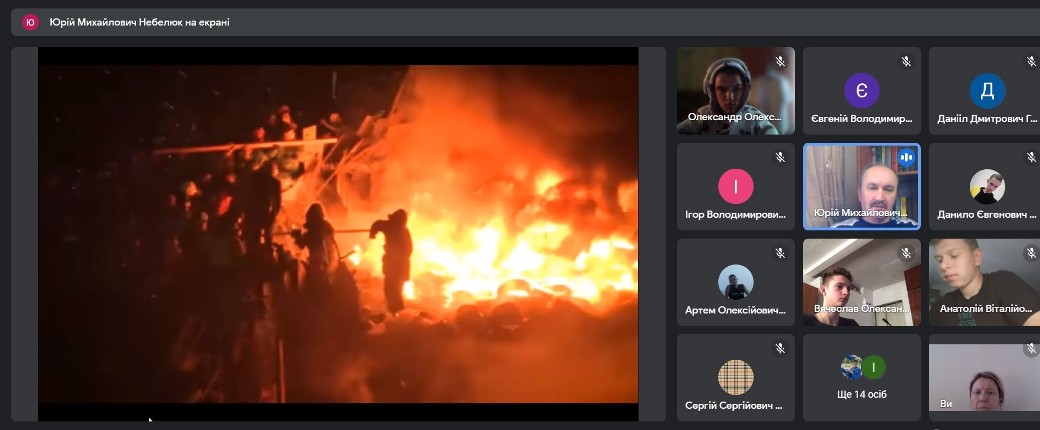Click the muted mic icon on В'ячеслав's tile
The width and height of the screenshot is (1040, 430).
(906, 254)
